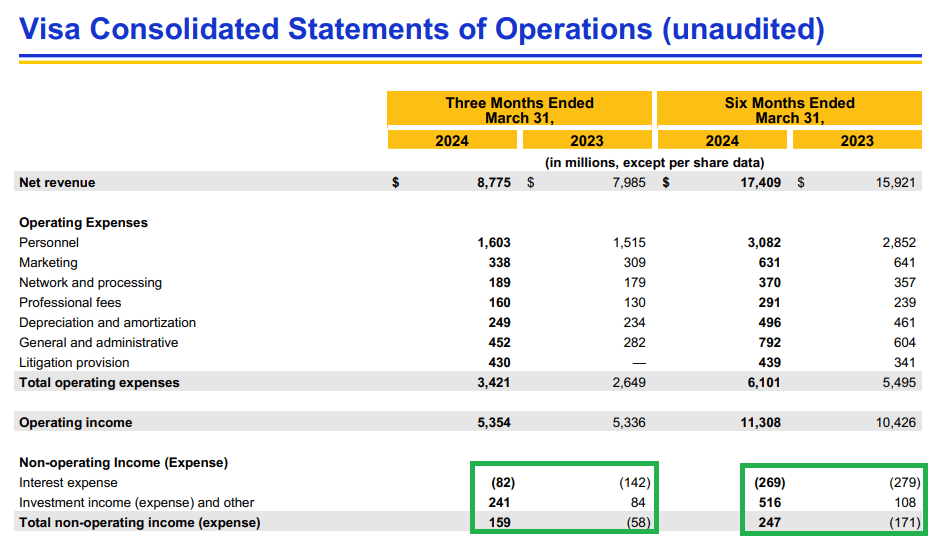Select the Total operating expenses label

coord(99,382)
